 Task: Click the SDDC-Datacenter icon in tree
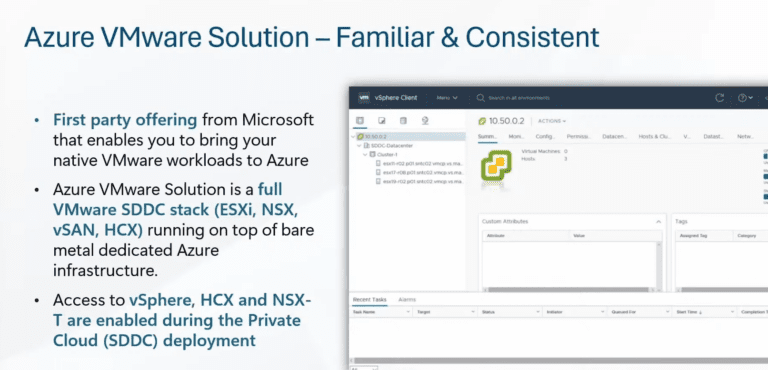[x=366, y=146]
